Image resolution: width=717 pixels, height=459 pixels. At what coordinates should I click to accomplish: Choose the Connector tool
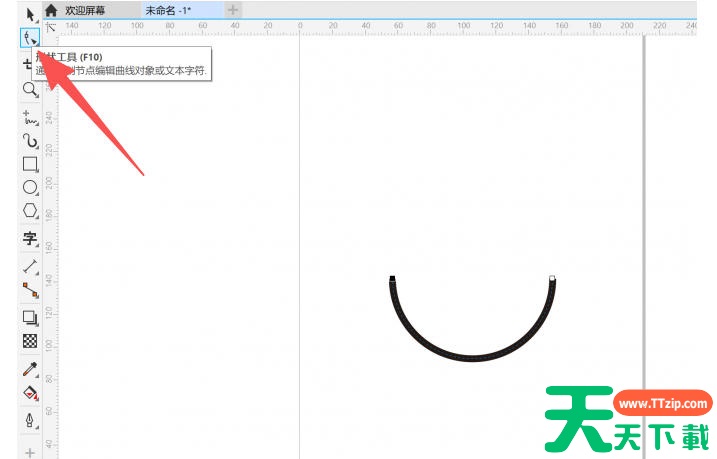pyautogui.click(x=30, y=290)
